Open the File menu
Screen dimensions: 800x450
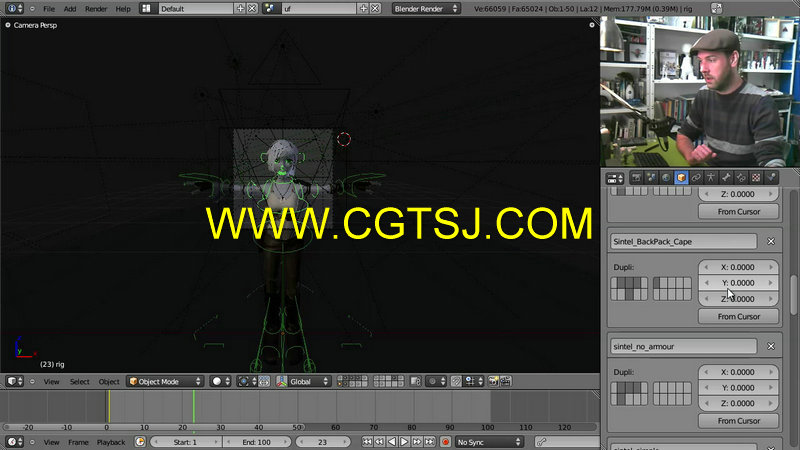click(49, 9)
